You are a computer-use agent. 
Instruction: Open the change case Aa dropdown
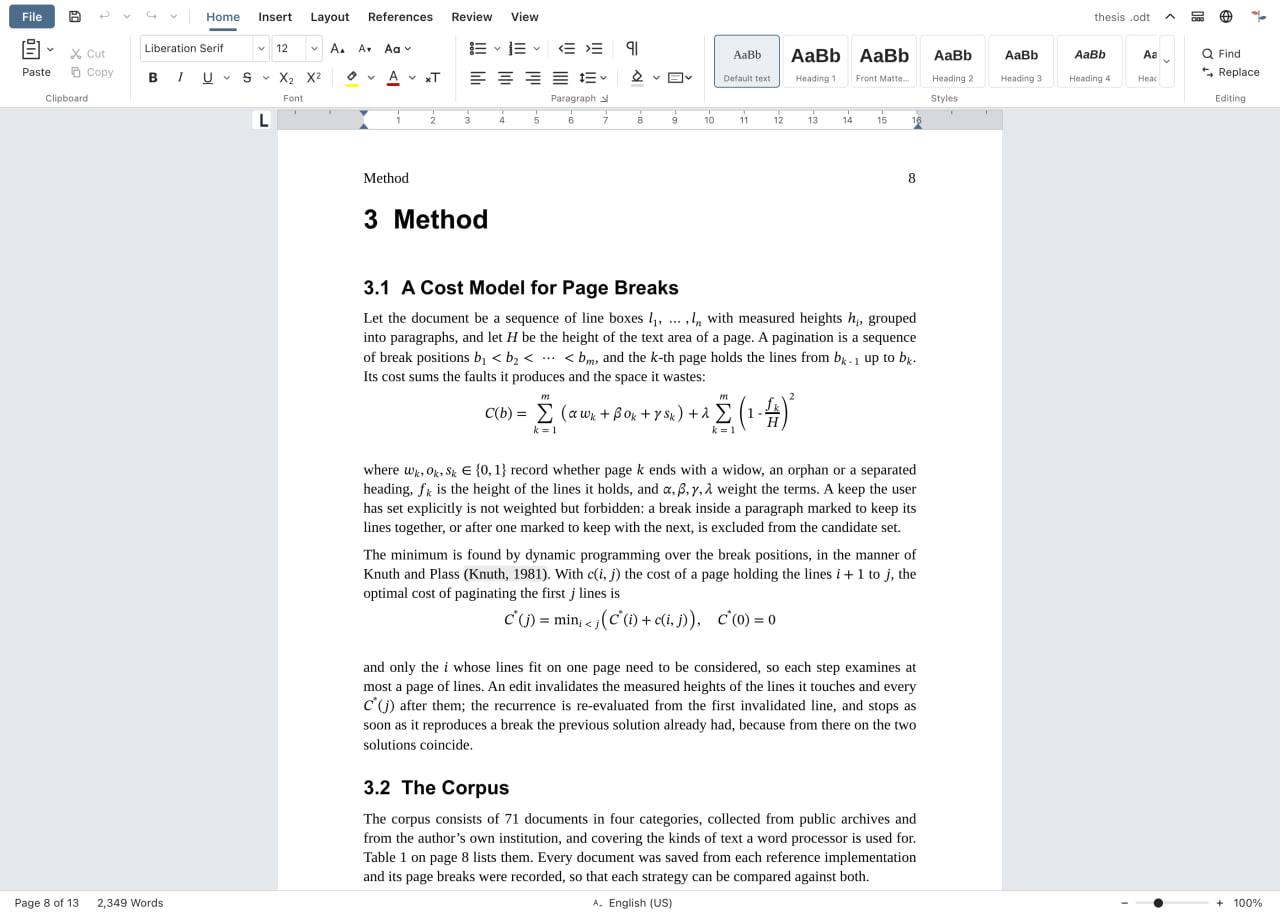pos(397,48)
